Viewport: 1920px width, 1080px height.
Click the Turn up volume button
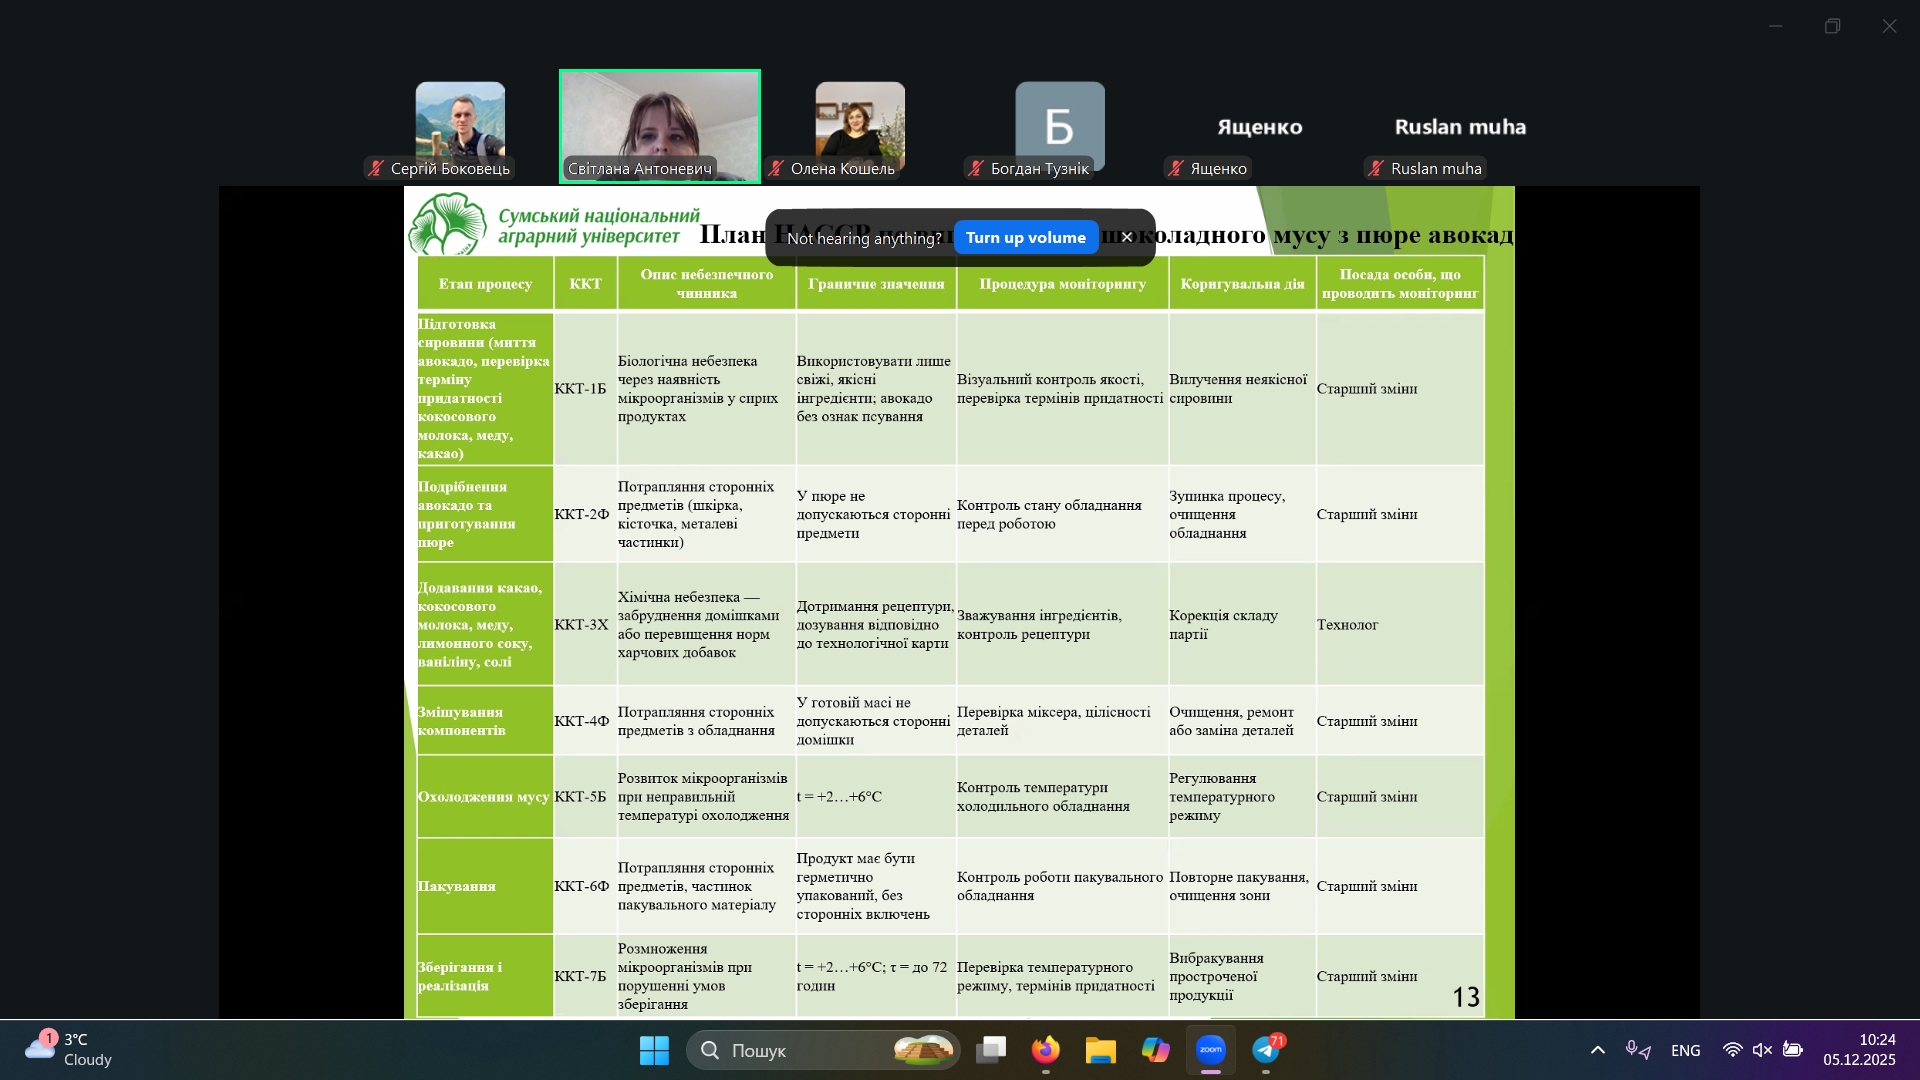point(1025,238)
